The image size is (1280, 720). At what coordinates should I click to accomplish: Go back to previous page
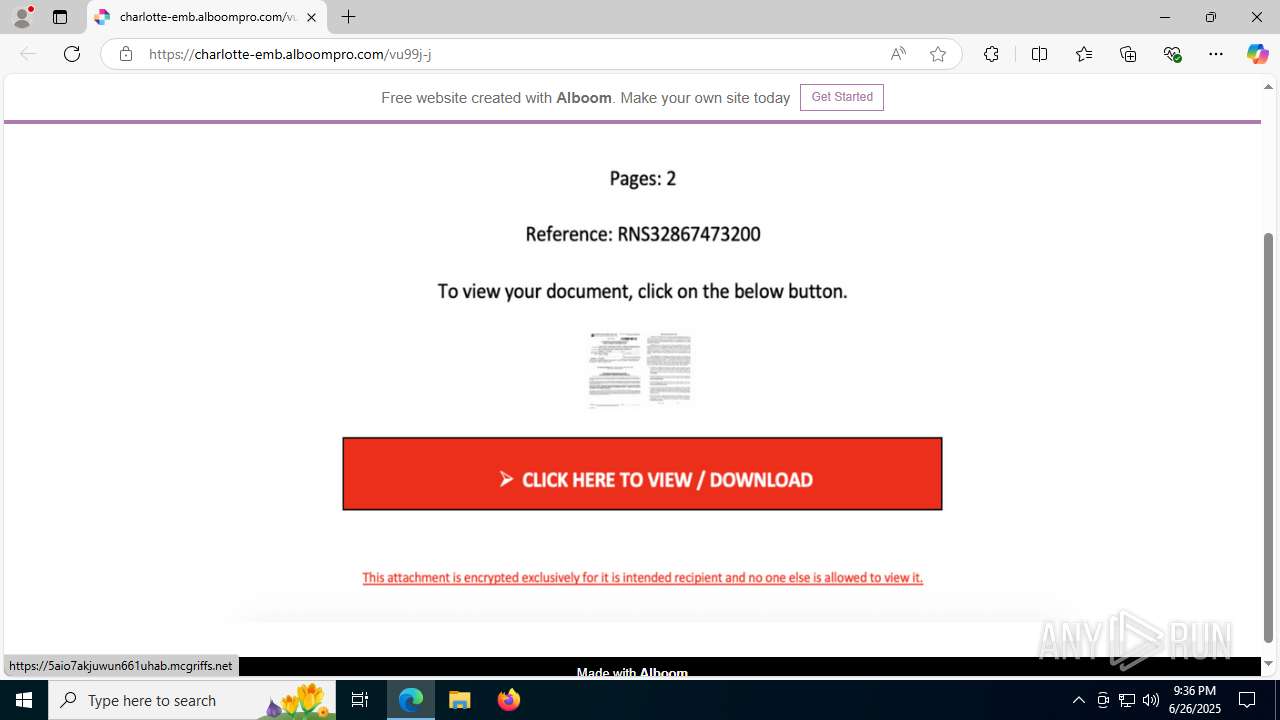click(x=28, y=54)
